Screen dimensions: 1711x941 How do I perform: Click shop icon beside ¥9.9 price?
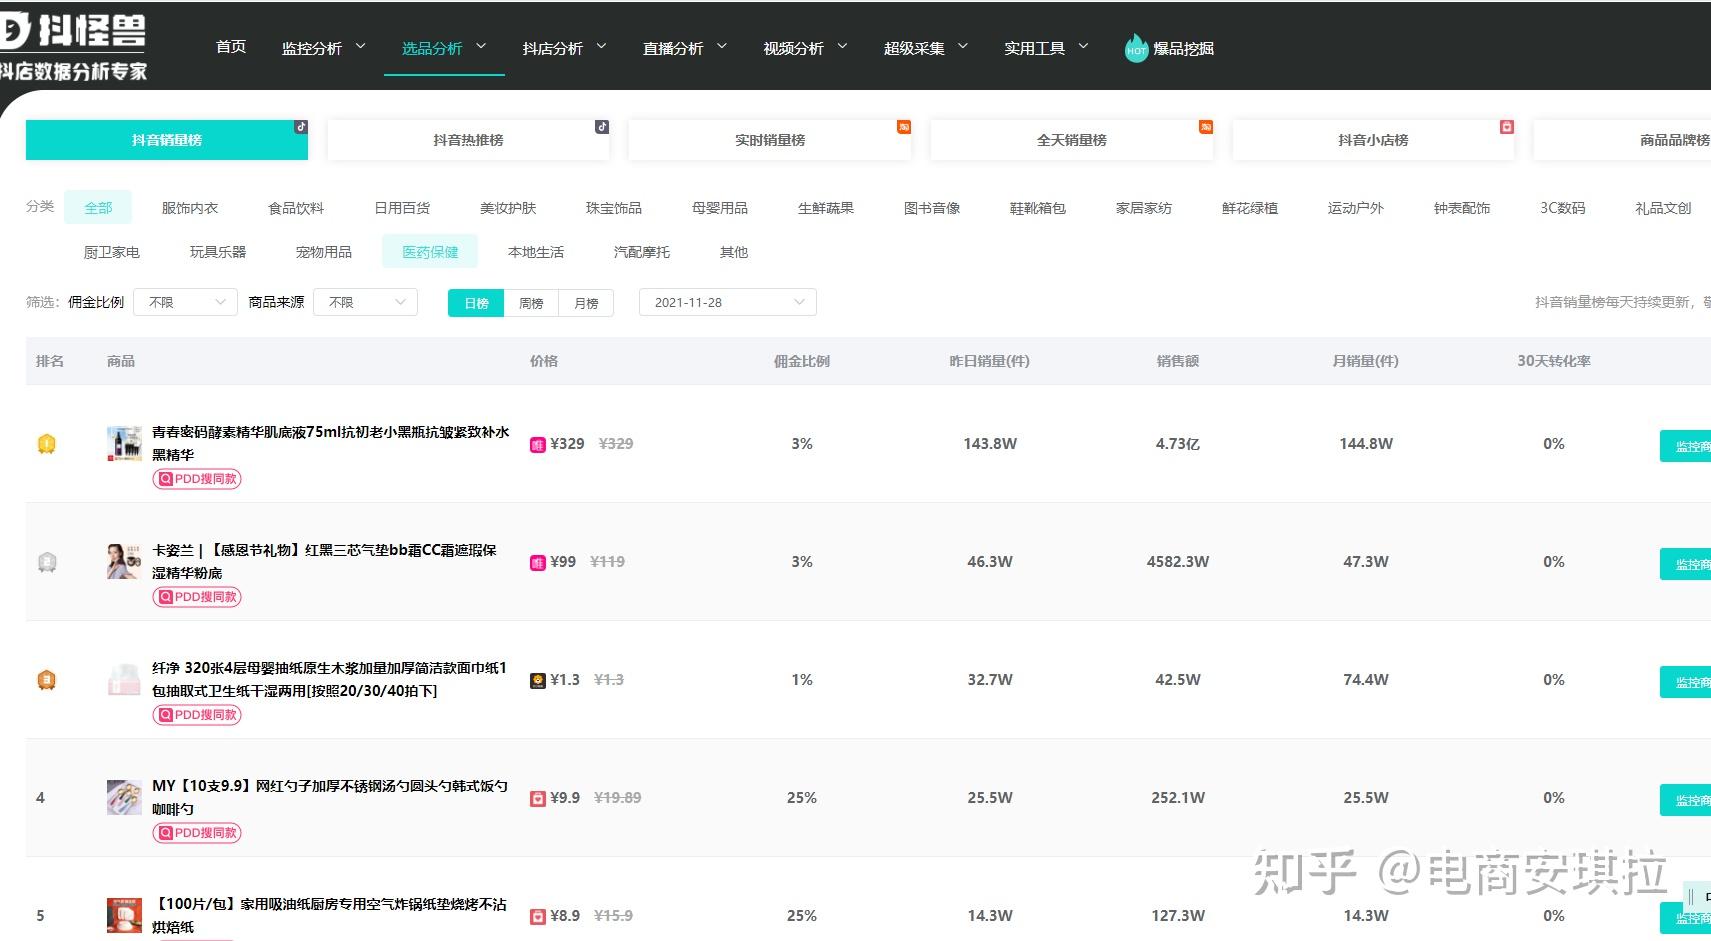[537, 798]
